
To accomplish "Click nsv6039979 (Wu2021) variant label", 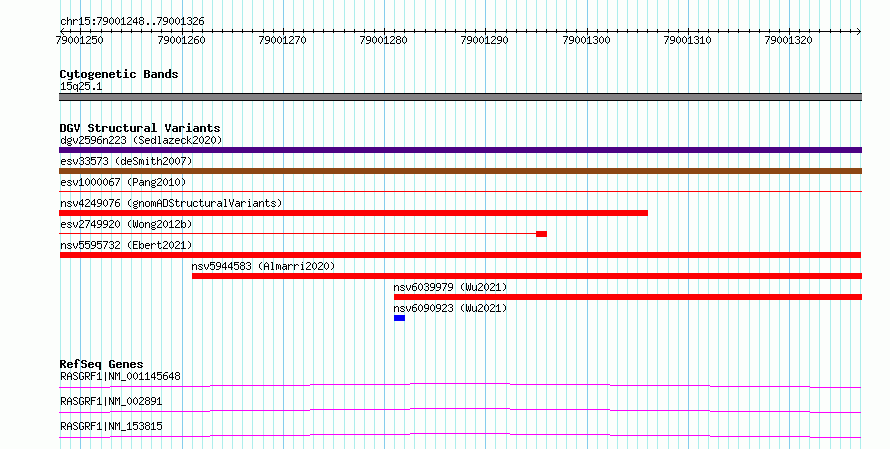I will tap(450, 287).
